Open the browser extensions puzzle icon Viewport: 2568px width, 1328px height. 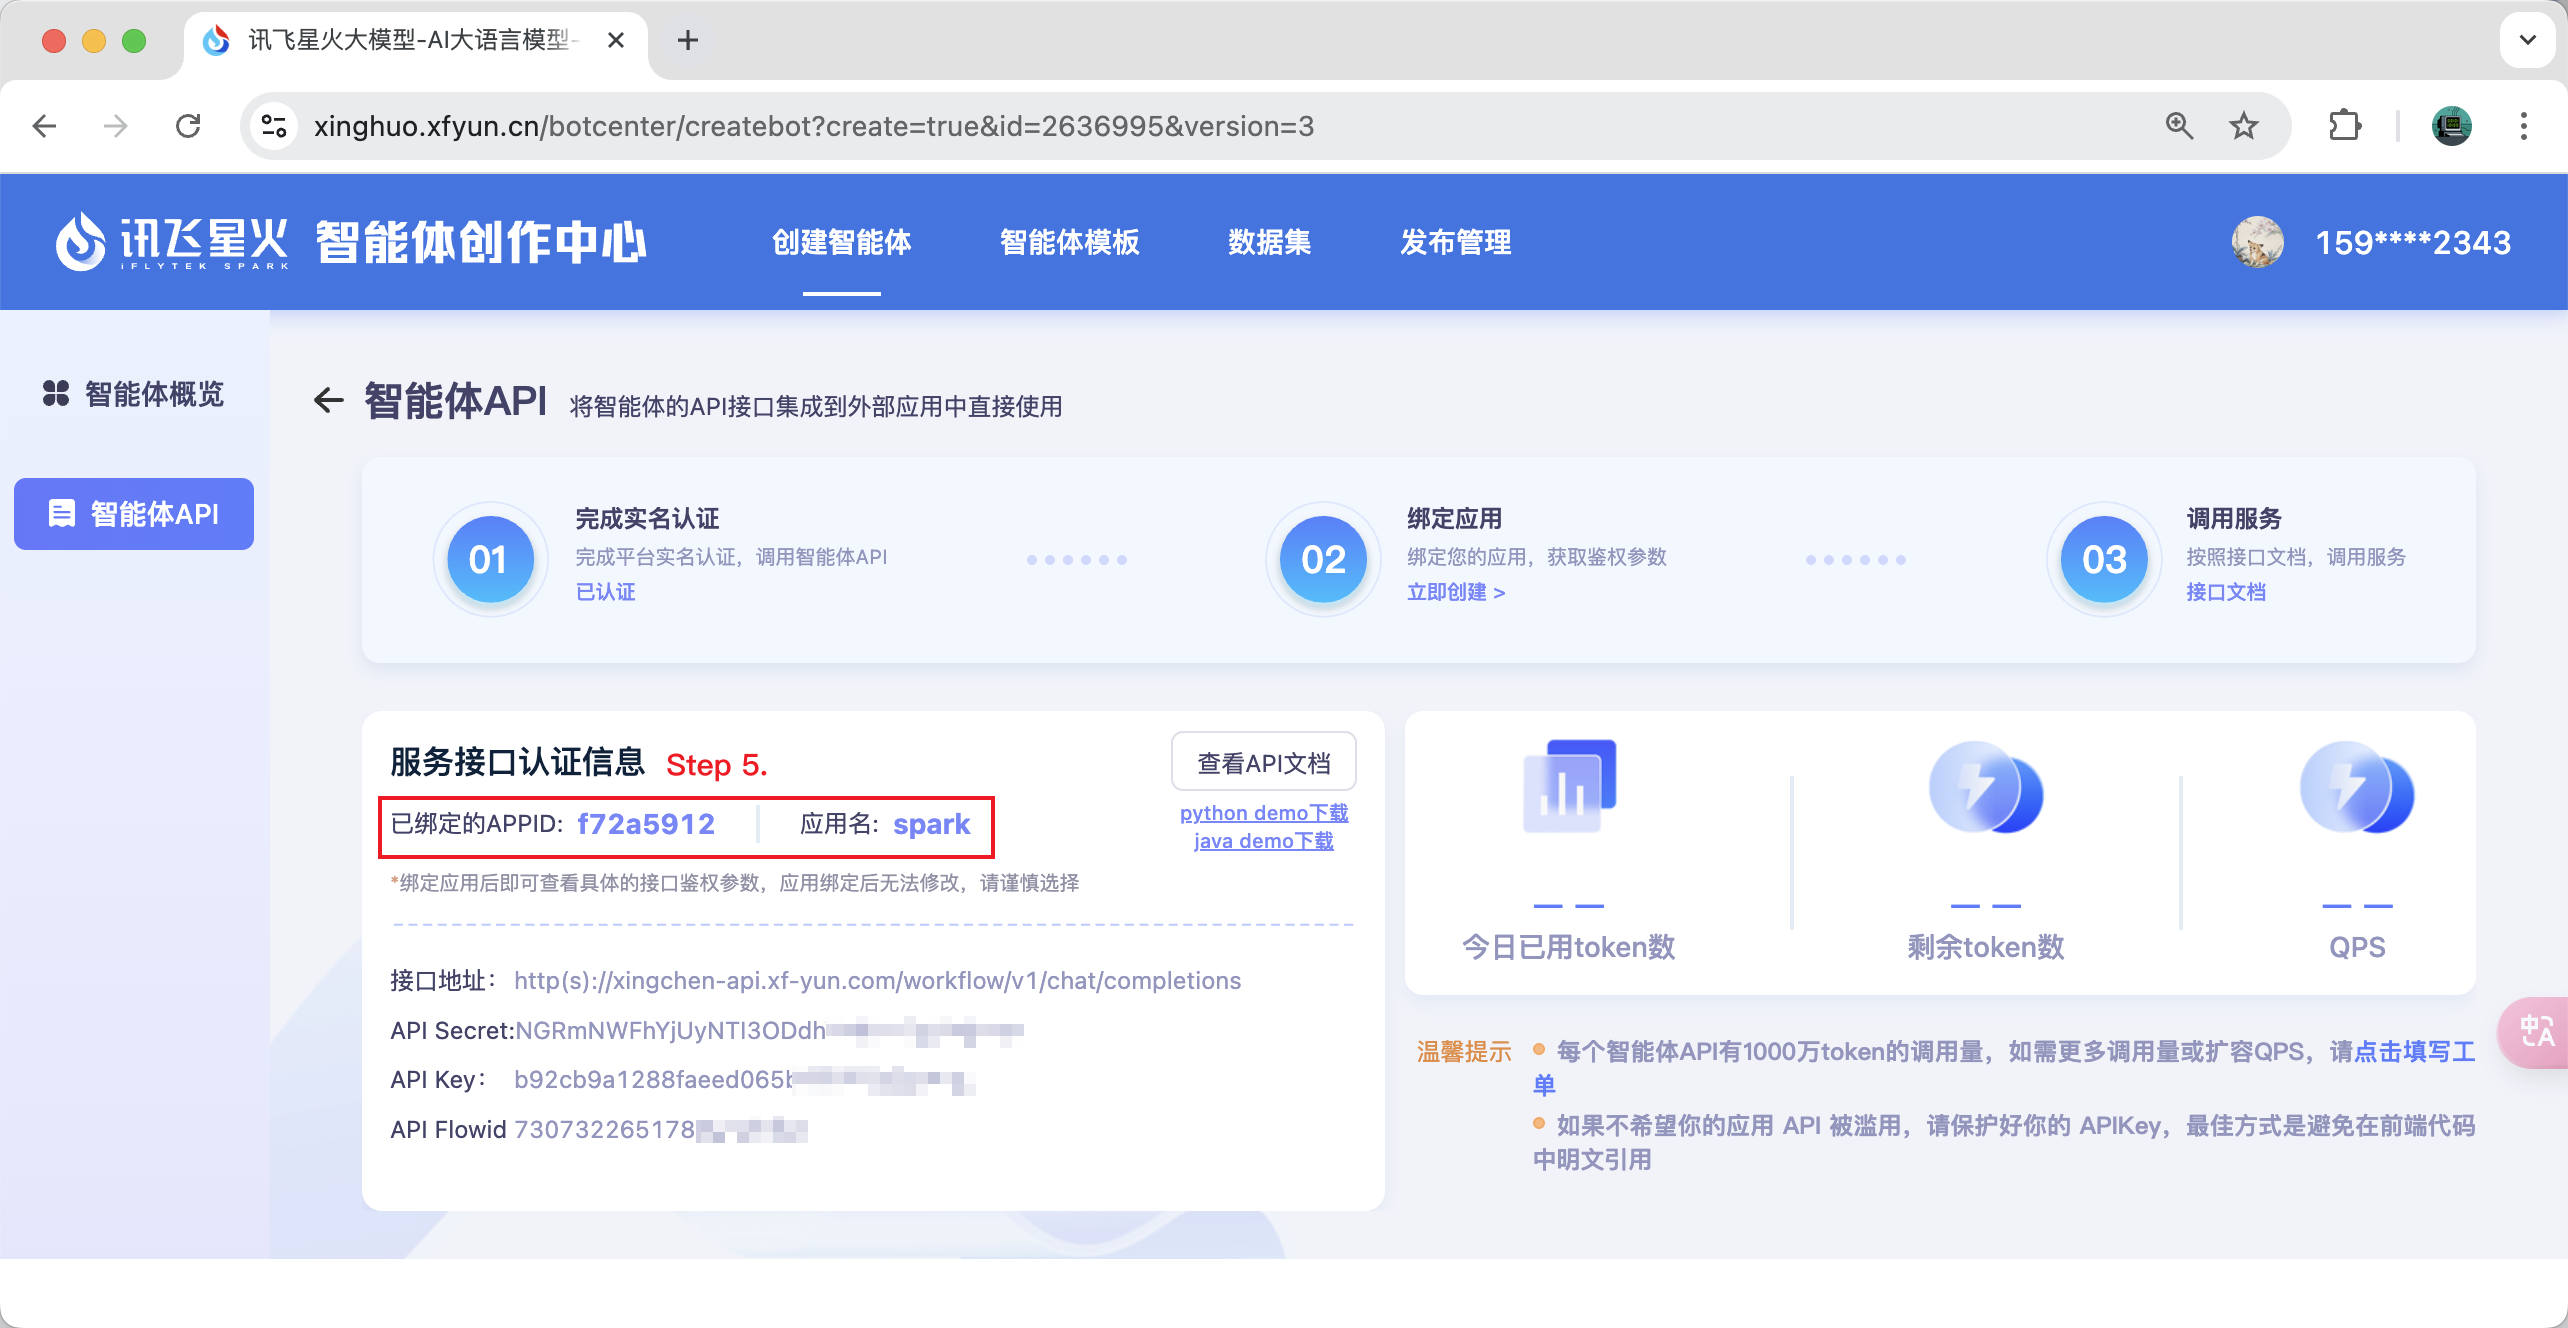coord(2344,126)
